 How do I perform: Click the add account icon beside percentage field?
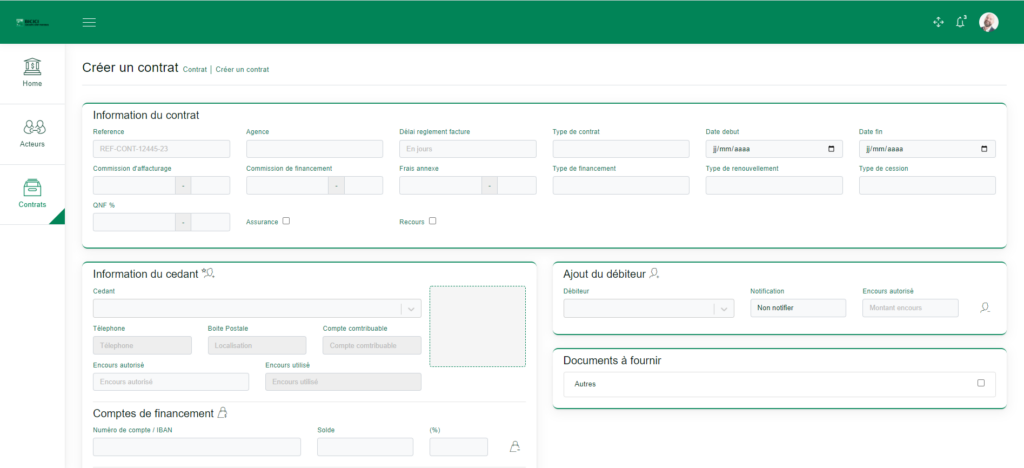(515, 447)
